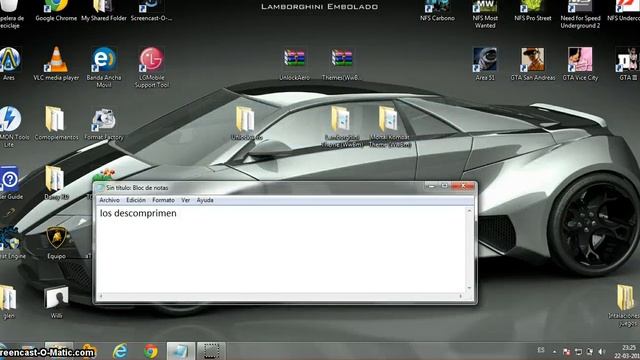Open the Ayuda menu in Notepad

point(205,200)
